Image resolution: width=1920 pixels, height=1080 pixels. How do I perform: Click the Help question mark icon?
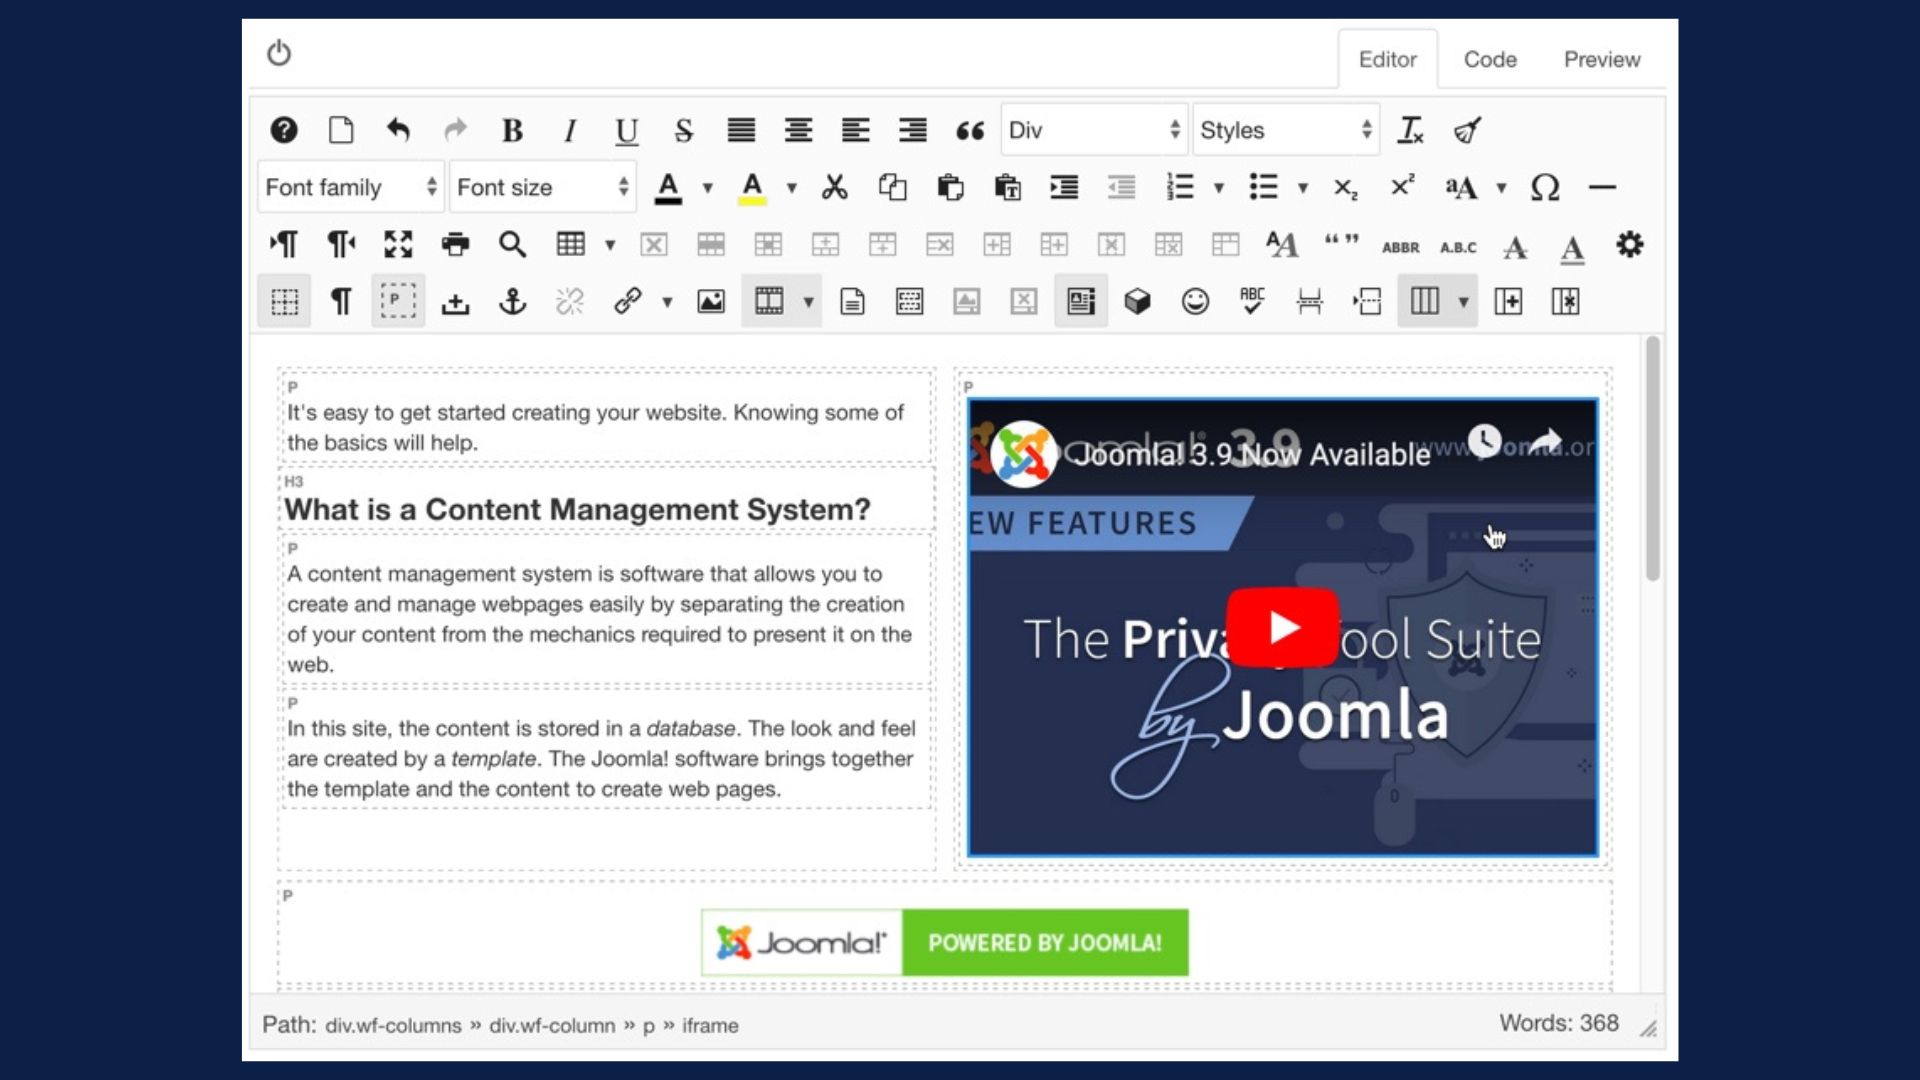pos(284,130)
